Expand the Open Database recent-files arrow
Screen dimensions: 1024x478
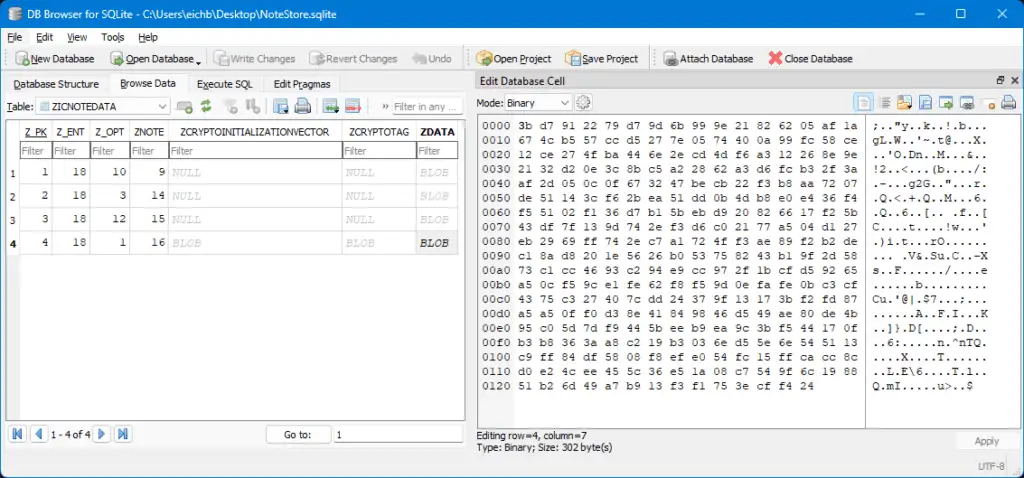pyautogui.click(x=198, y=61)
